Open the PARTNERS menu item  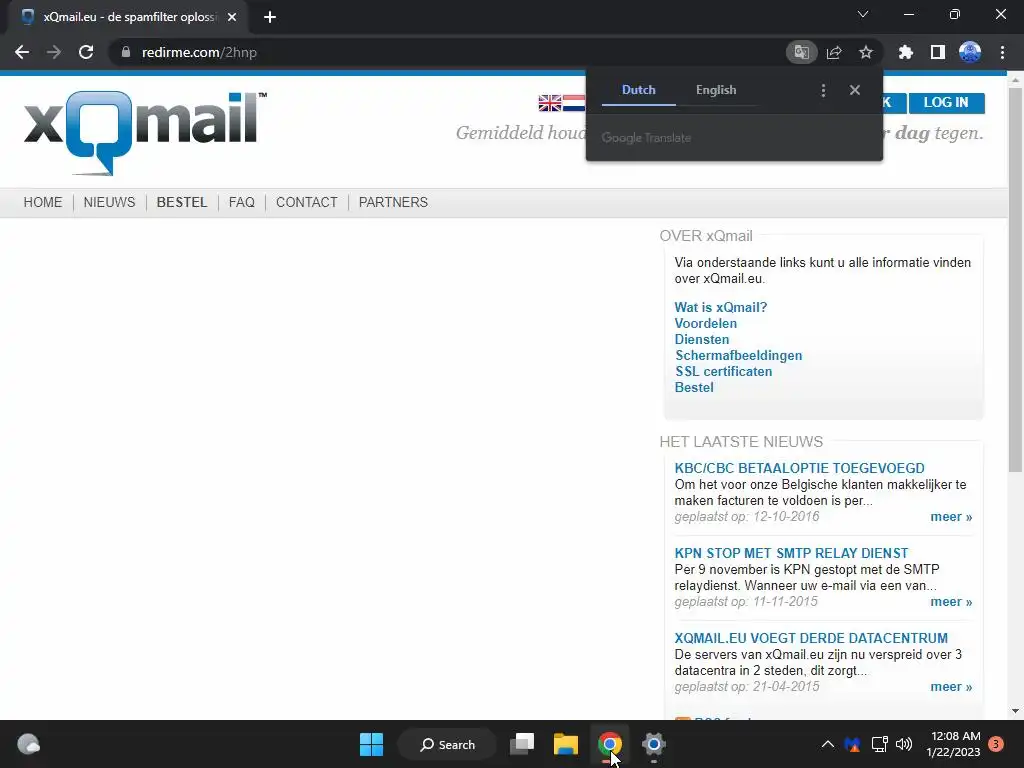pos(393,202)
